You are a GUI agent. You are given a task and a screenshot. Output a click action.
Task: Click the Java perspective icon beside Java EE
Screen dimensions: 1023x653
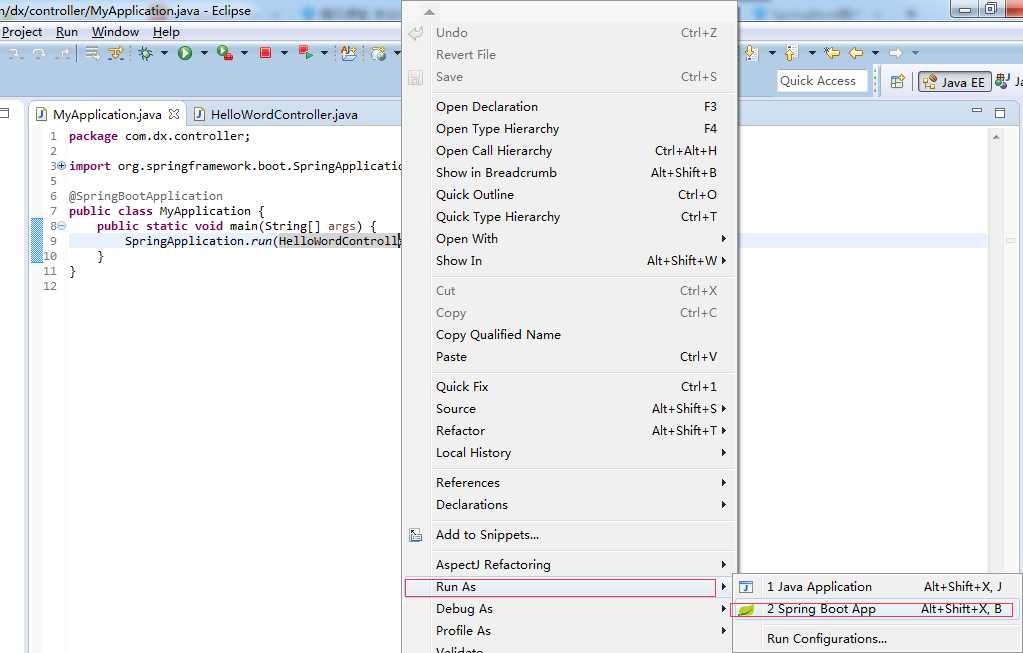tap(1003, 82)
